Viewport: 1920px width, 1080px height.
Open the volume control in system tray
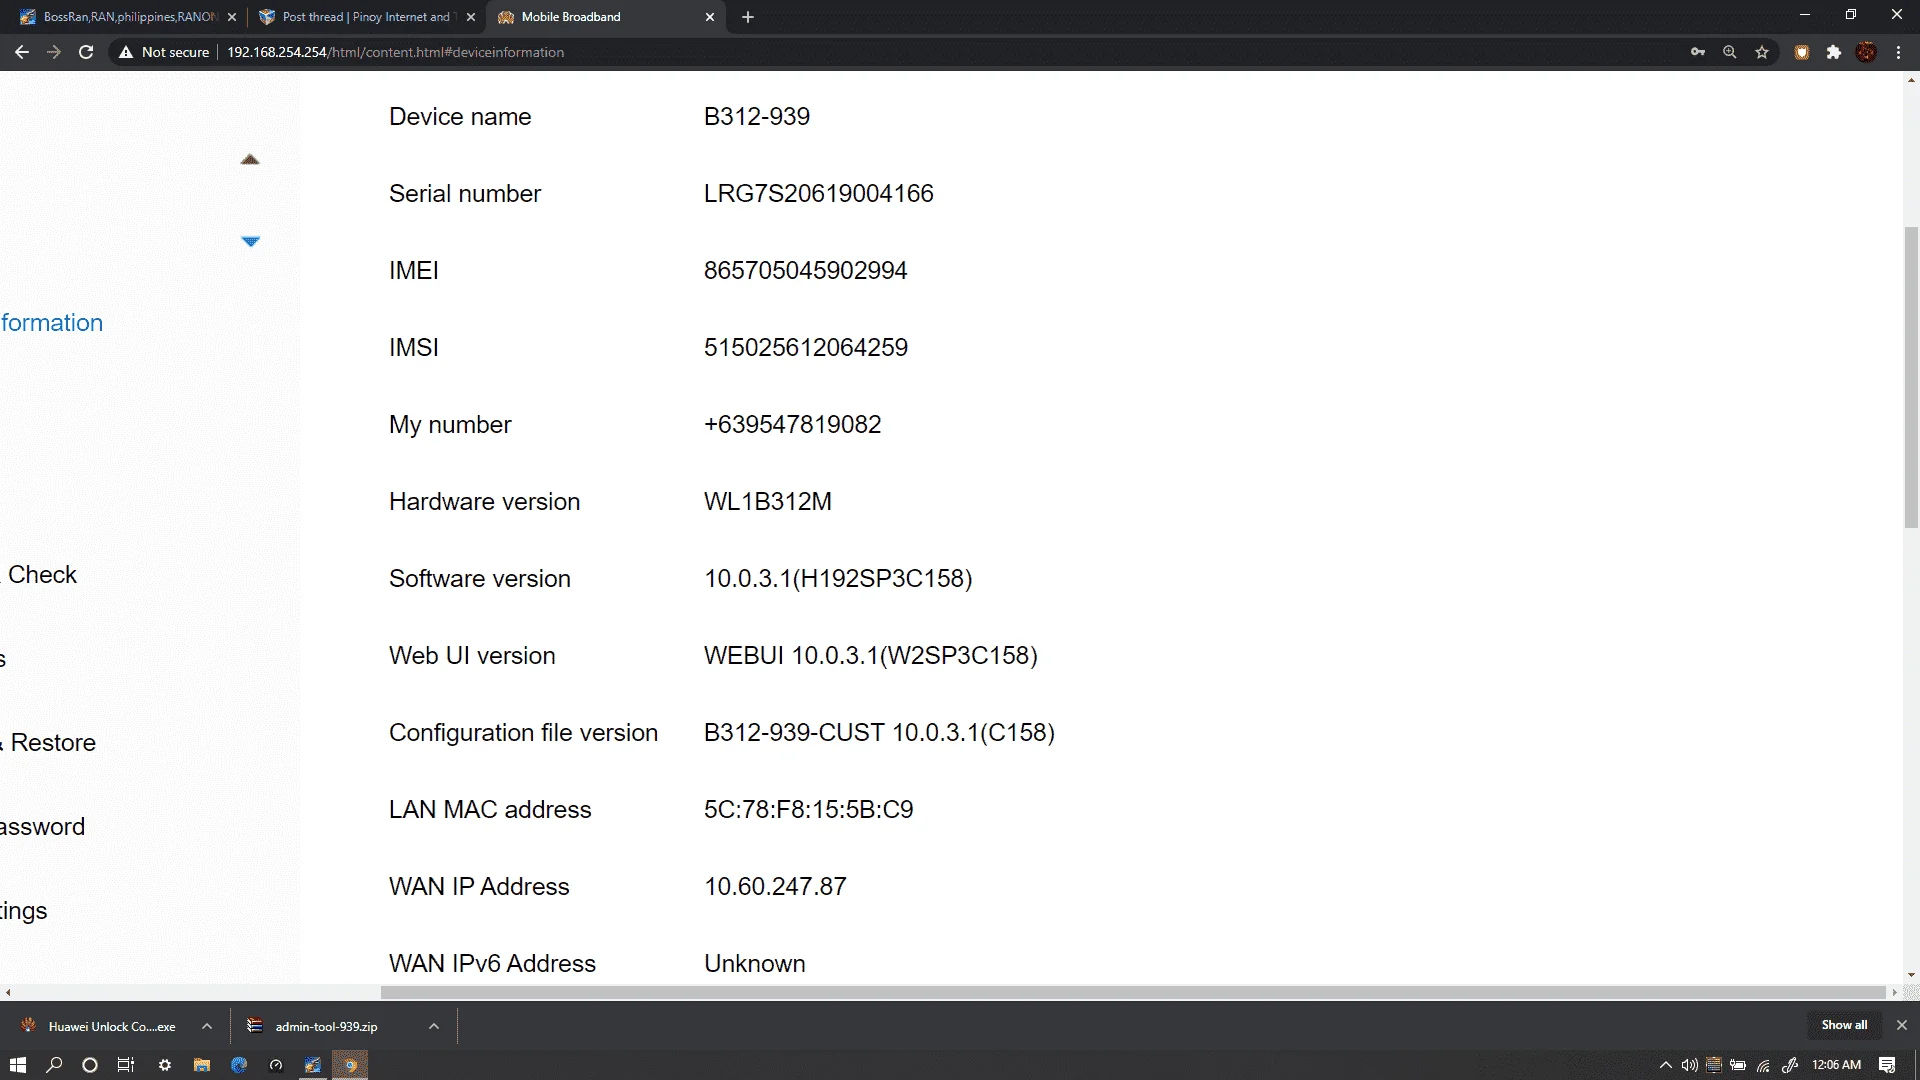click(1690, 1065)
